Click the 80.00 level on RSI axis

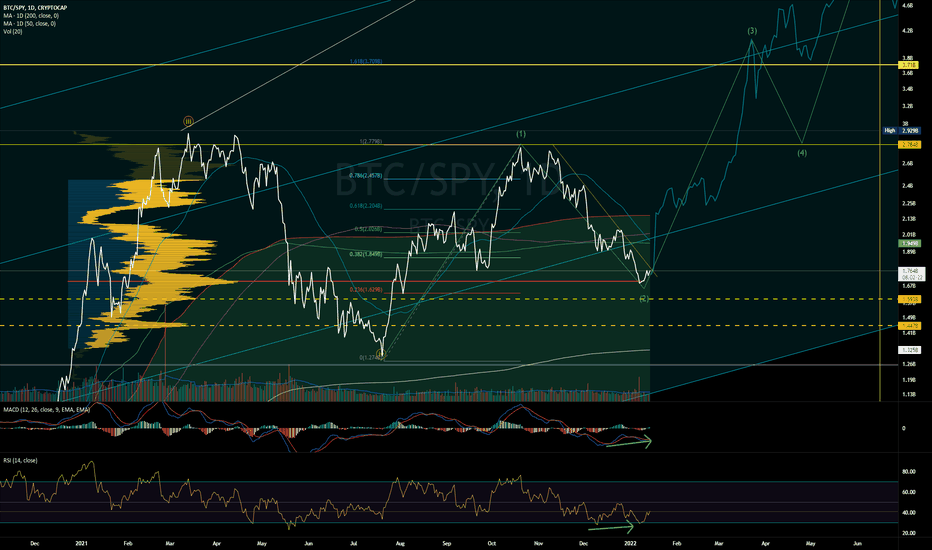point(909,472)
